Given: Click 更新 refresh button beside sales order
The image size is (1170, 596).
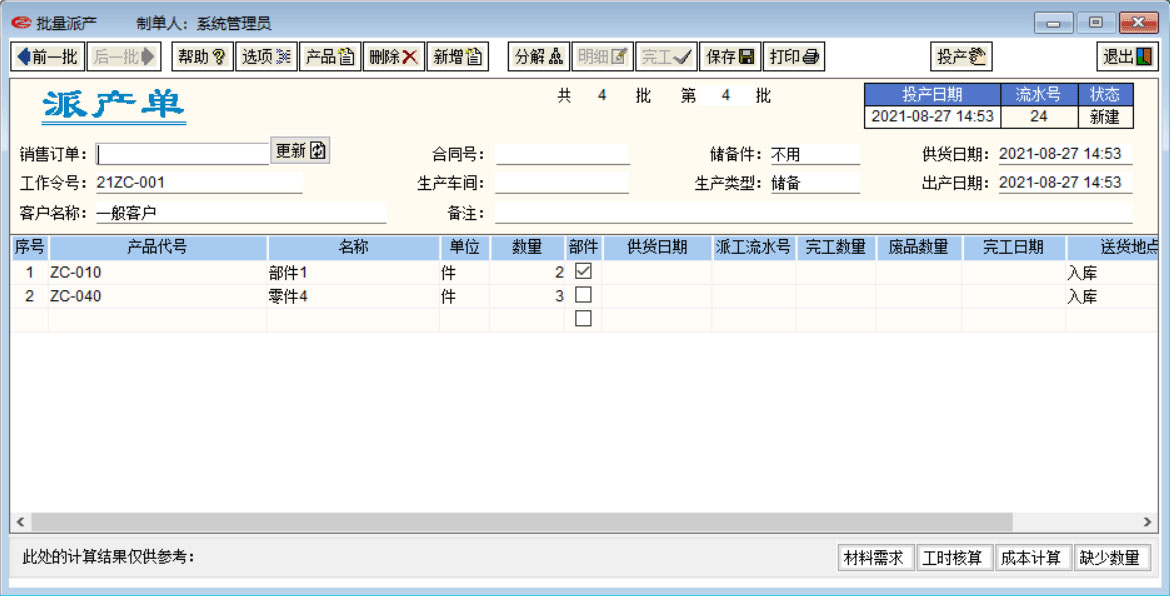Looking at the screenshot, I should coord(300,151).
